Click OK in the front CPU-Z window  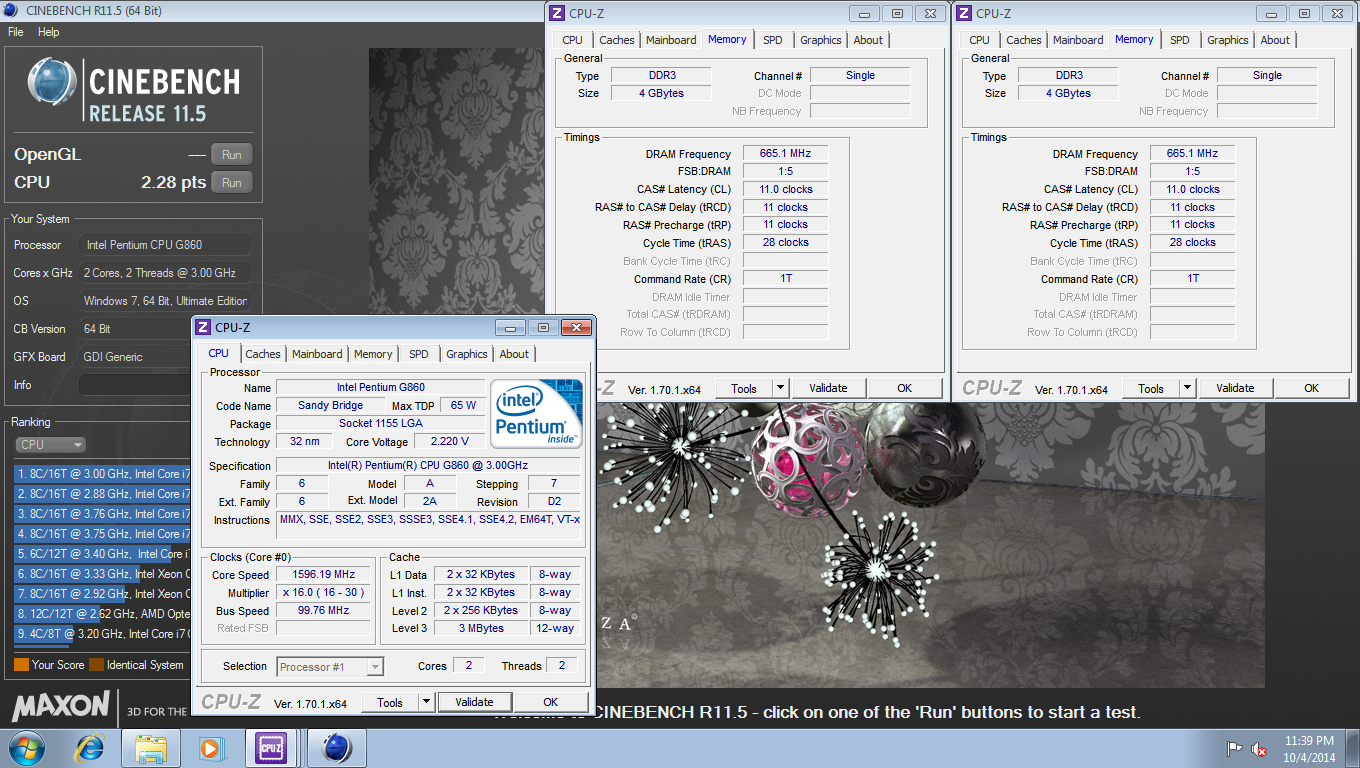coord(550,702)
